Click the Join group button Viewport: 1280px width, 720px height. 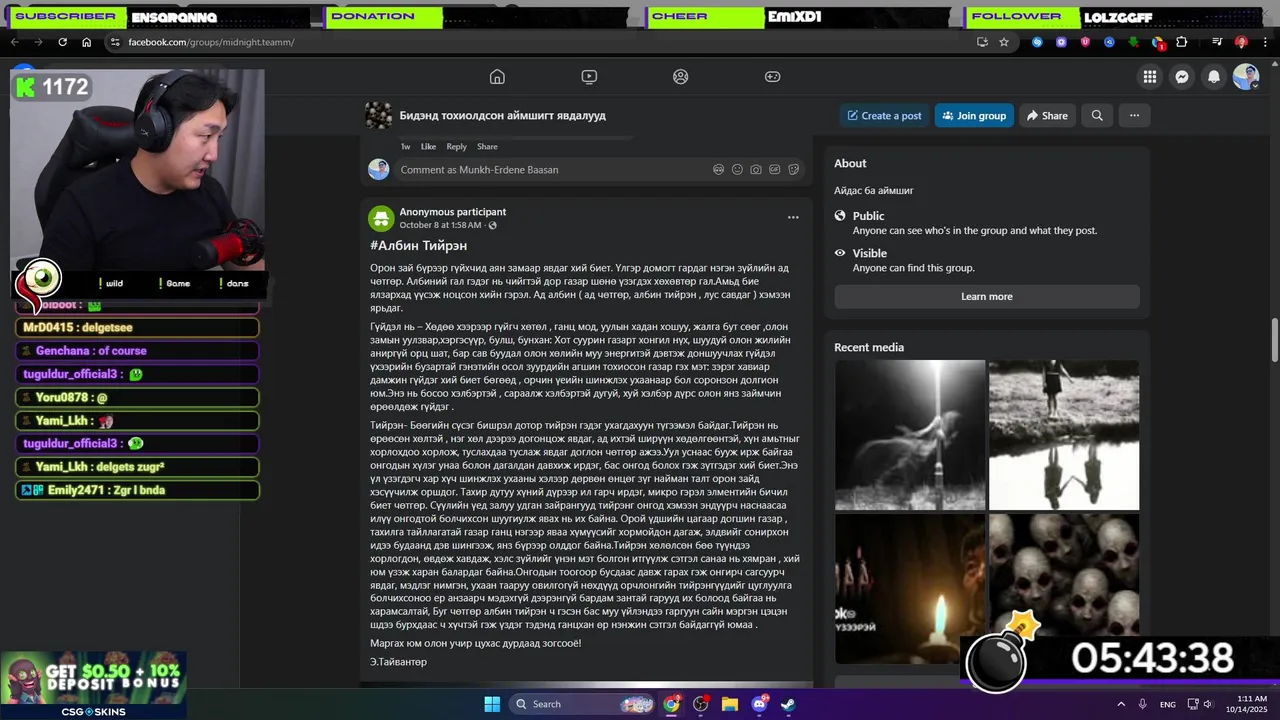(x=974, y=116)
